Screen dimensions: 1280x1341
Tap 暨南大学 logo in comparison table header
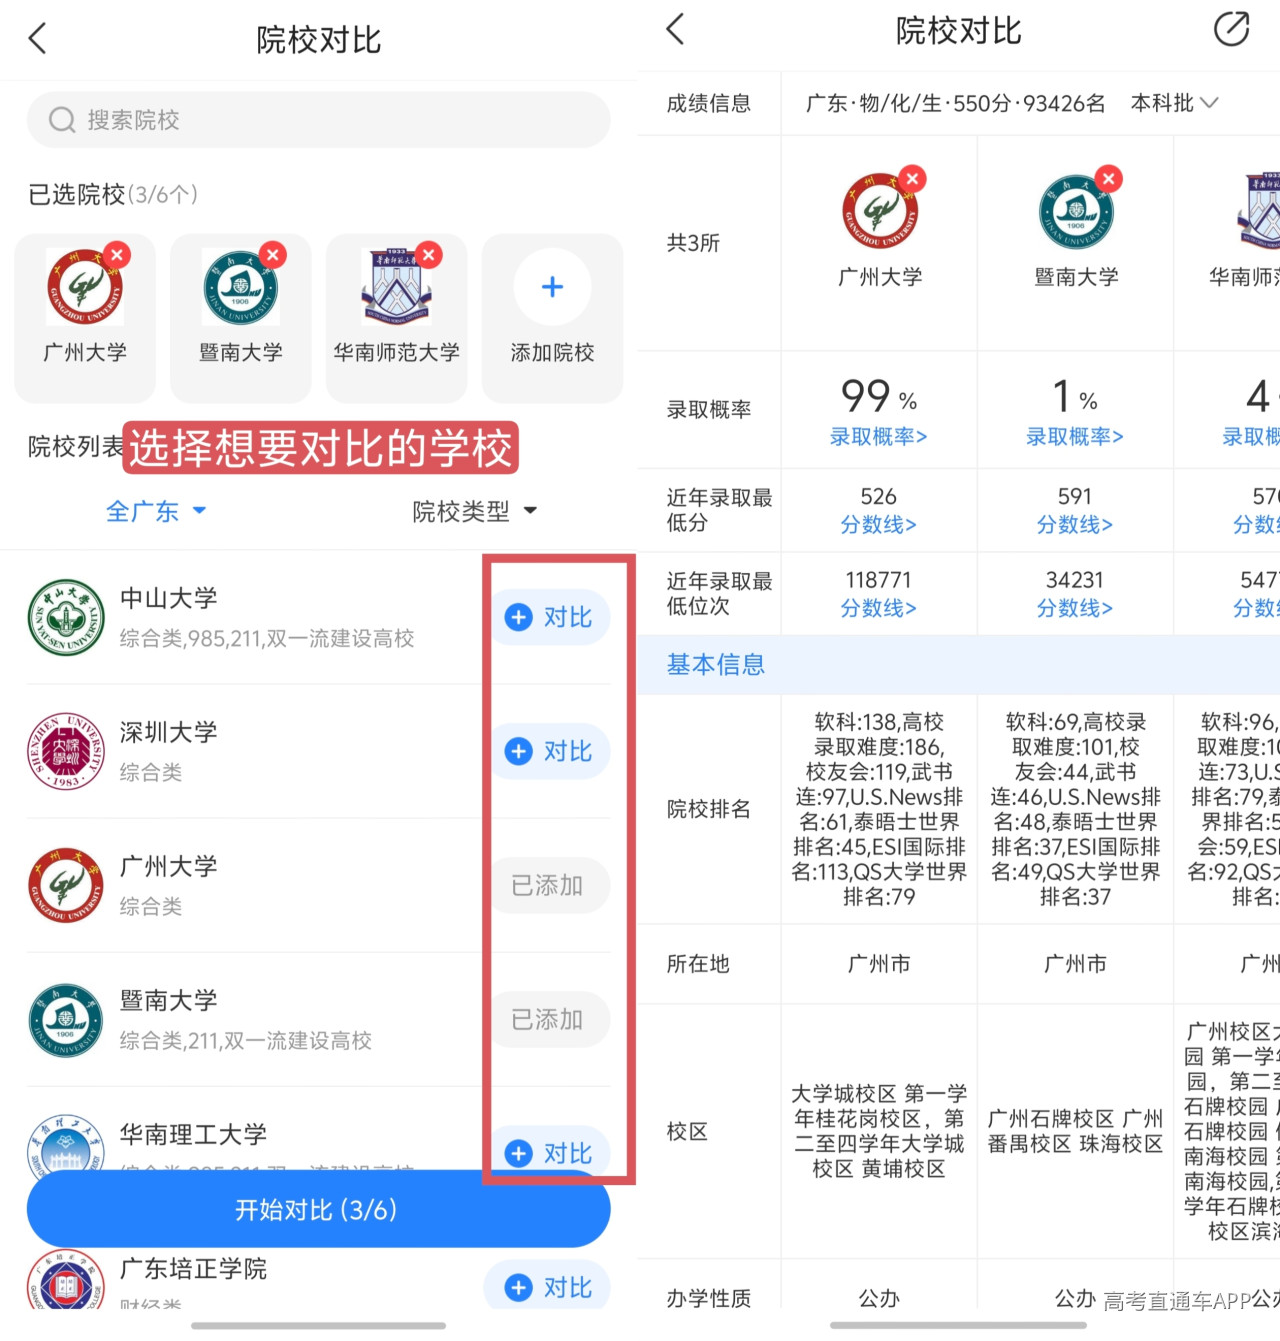[1076, 211]
